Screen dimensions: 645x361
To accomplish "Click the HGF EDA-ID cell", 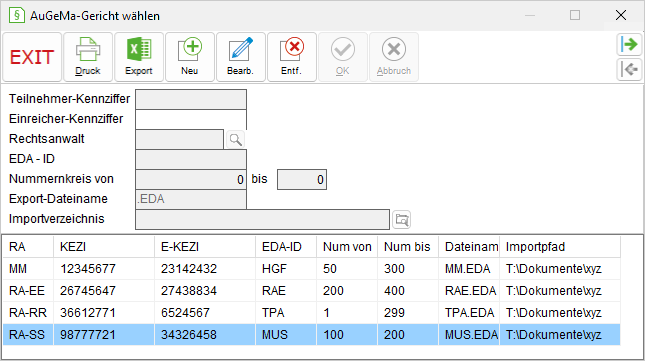I will tap(286, 269).
